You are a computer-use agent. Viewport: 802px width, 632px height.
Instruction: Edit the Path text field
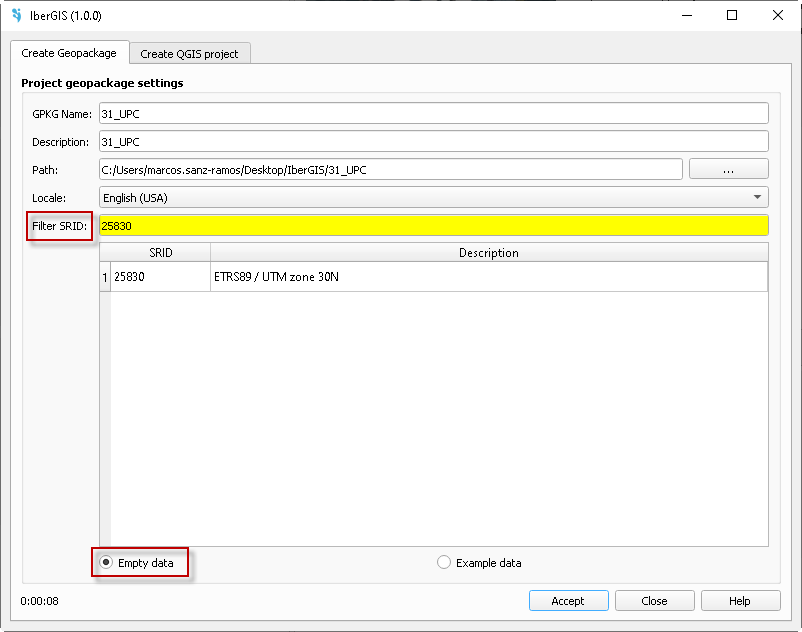point(390,170)
